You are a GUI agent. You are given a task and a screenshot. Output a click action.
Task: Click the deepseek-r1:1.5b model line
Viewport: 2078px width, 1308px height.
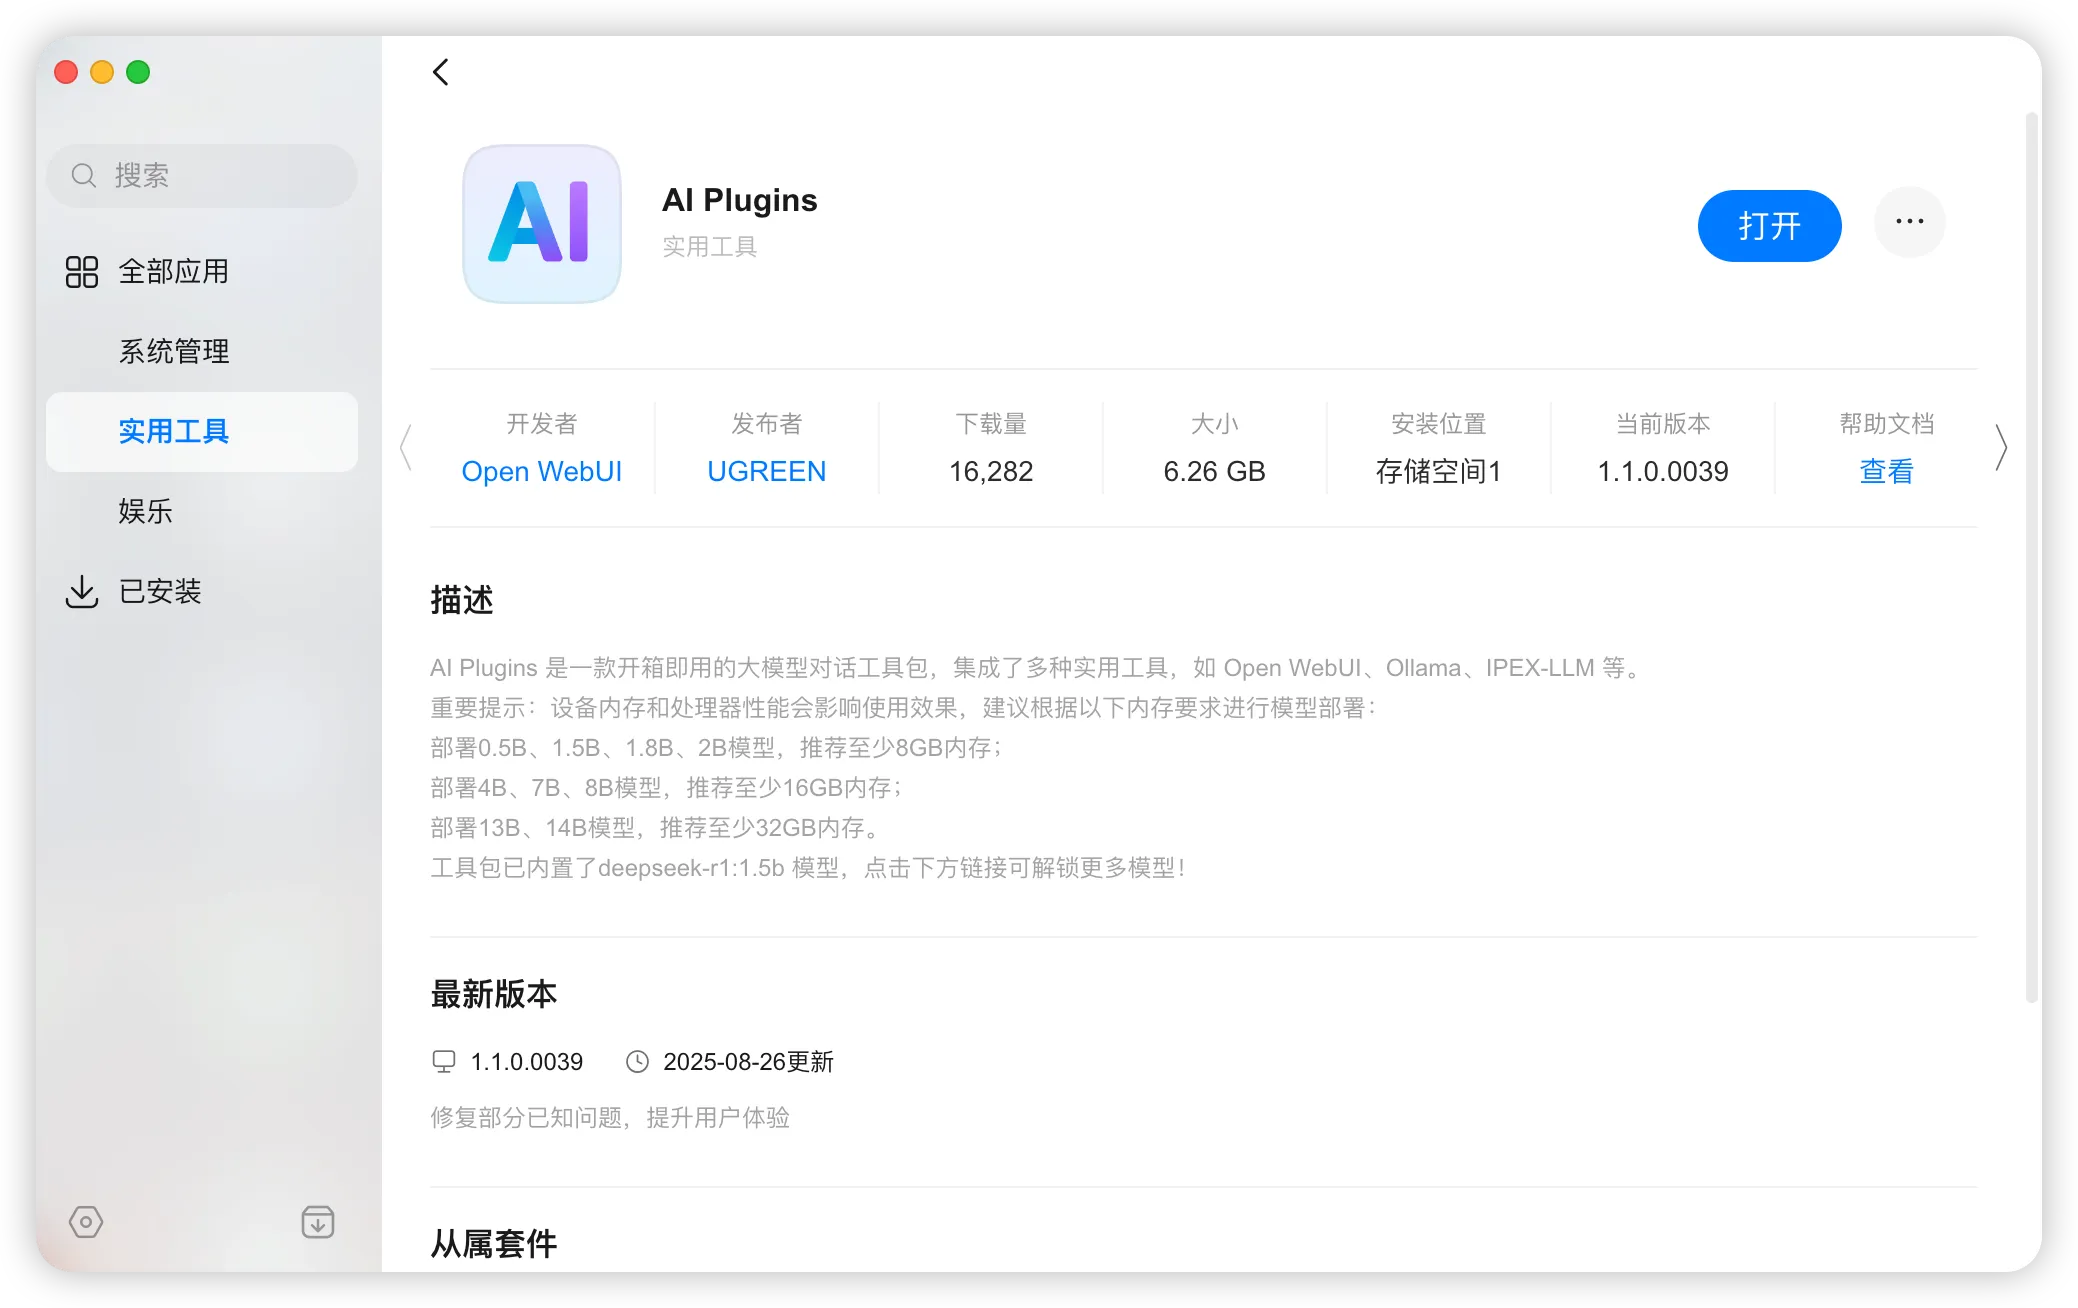coord(808,868)
